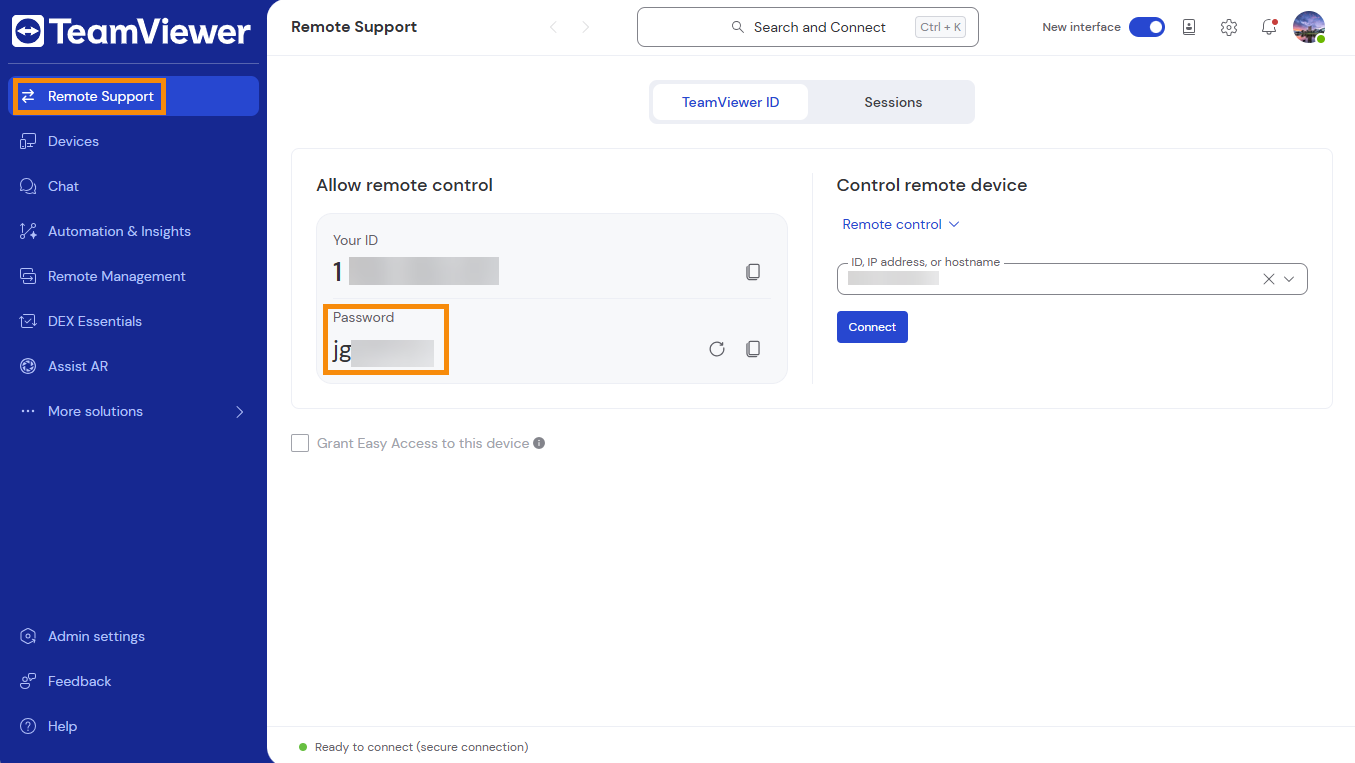1355x763 pixels.
Task: Toggle the New interface switch
Action: pos(1146,28)
